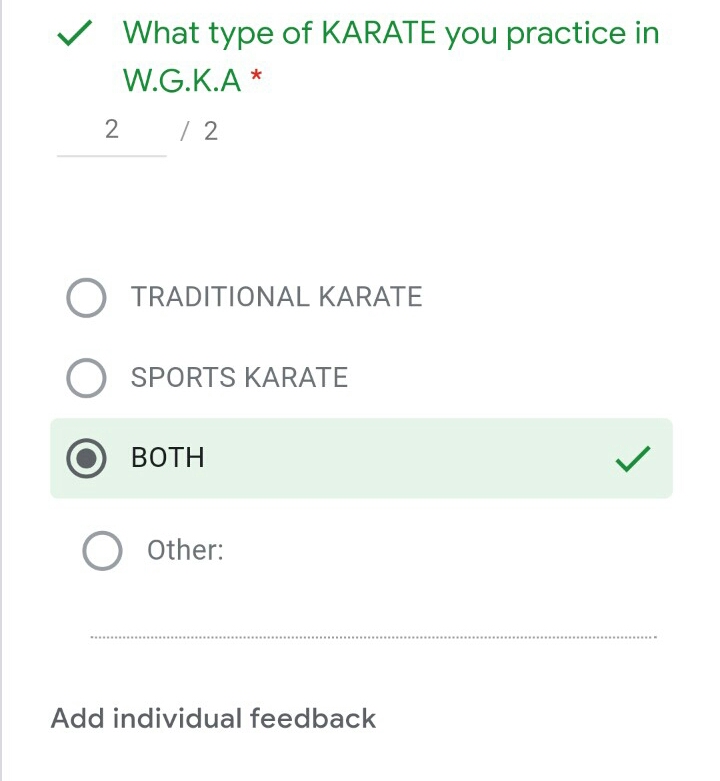Open Add individual feedback
The height and width of the screenshot is (781, 720).
(x=213, y=718)
